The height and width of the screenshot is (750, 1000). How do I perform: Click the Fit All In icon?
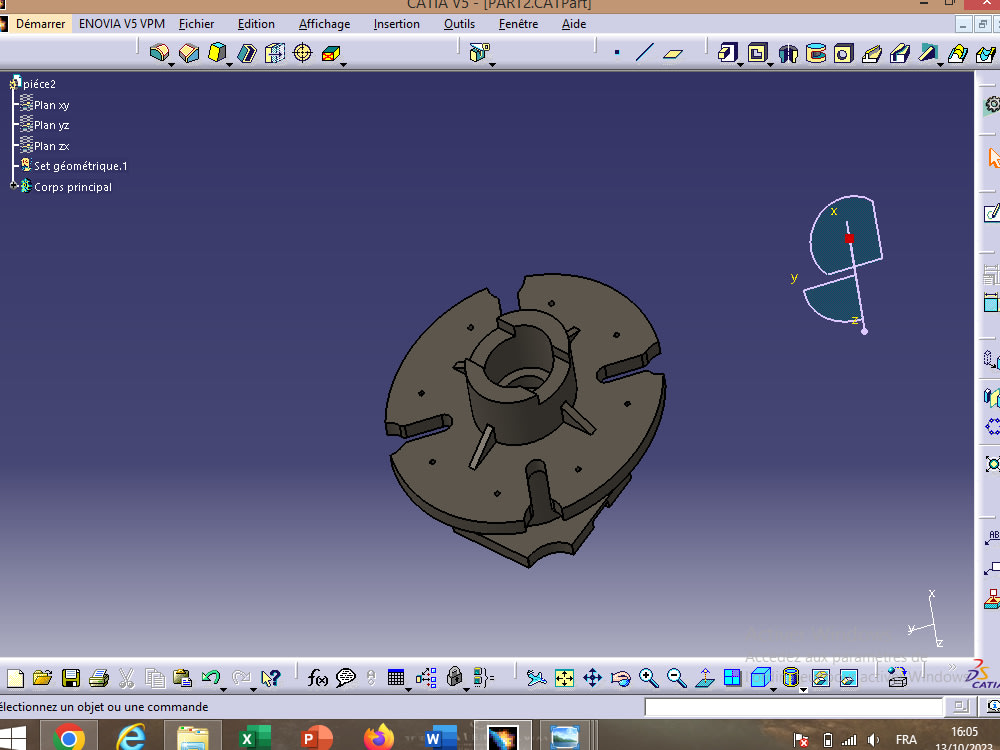[x=565, y=678]
